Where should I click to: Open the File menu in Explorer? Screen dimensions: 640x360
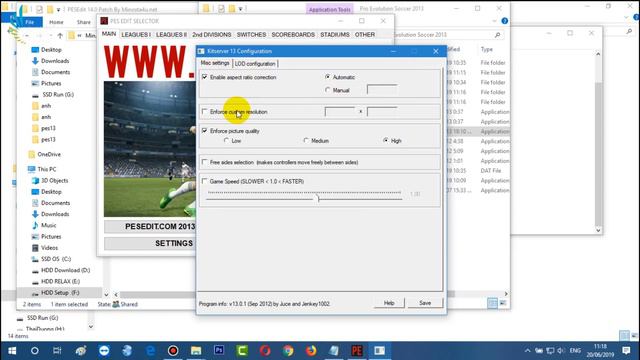click(x=29, y=22)
